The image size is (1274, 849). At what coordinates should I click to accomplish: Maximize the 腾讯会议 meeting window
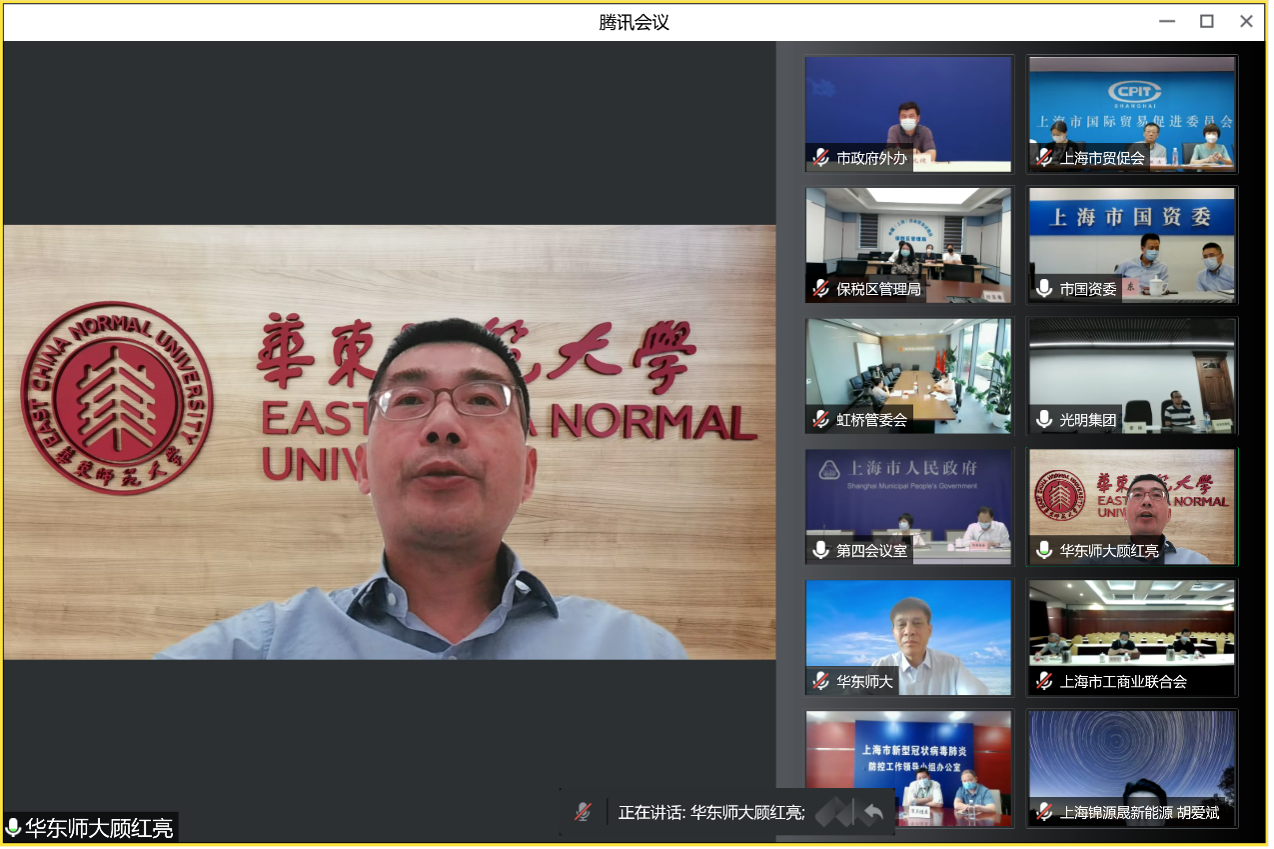pos(1206,21)
